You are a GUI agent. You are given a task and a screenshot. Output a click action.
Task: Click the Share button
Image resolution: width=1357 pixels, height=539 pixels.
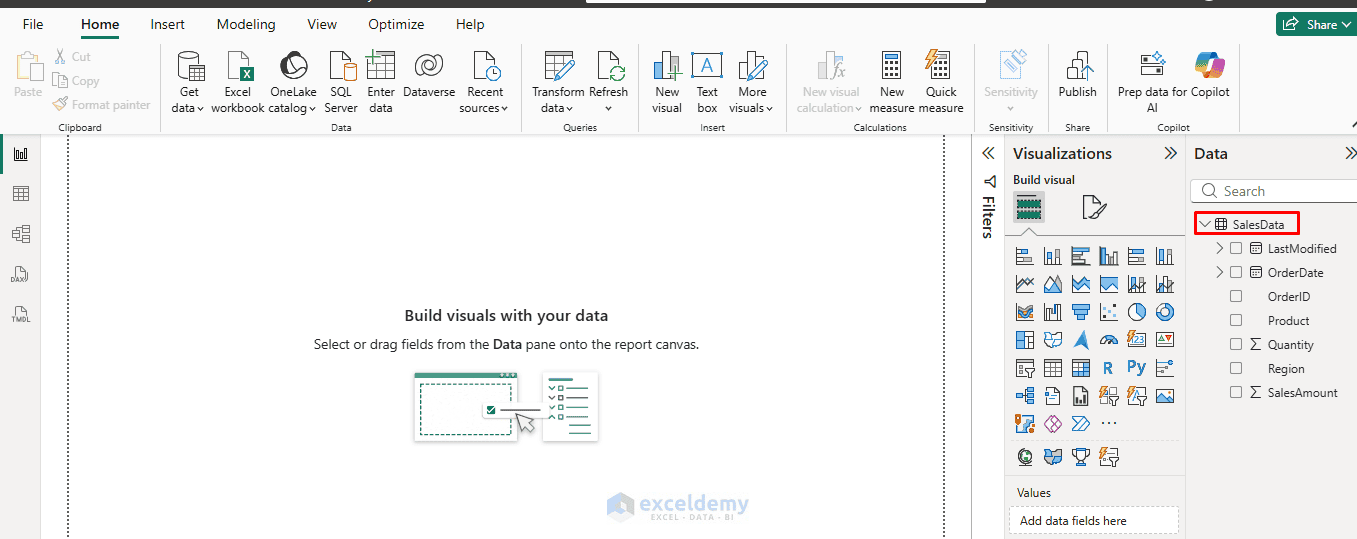point(1316,24)
